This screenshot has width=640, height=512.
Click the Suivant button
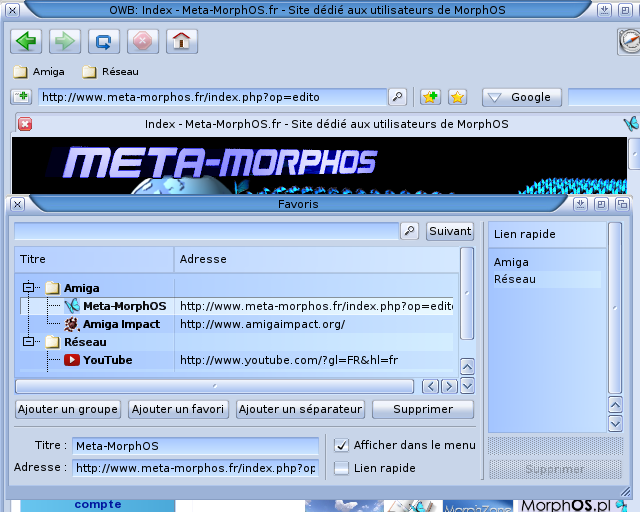(450, 231)
